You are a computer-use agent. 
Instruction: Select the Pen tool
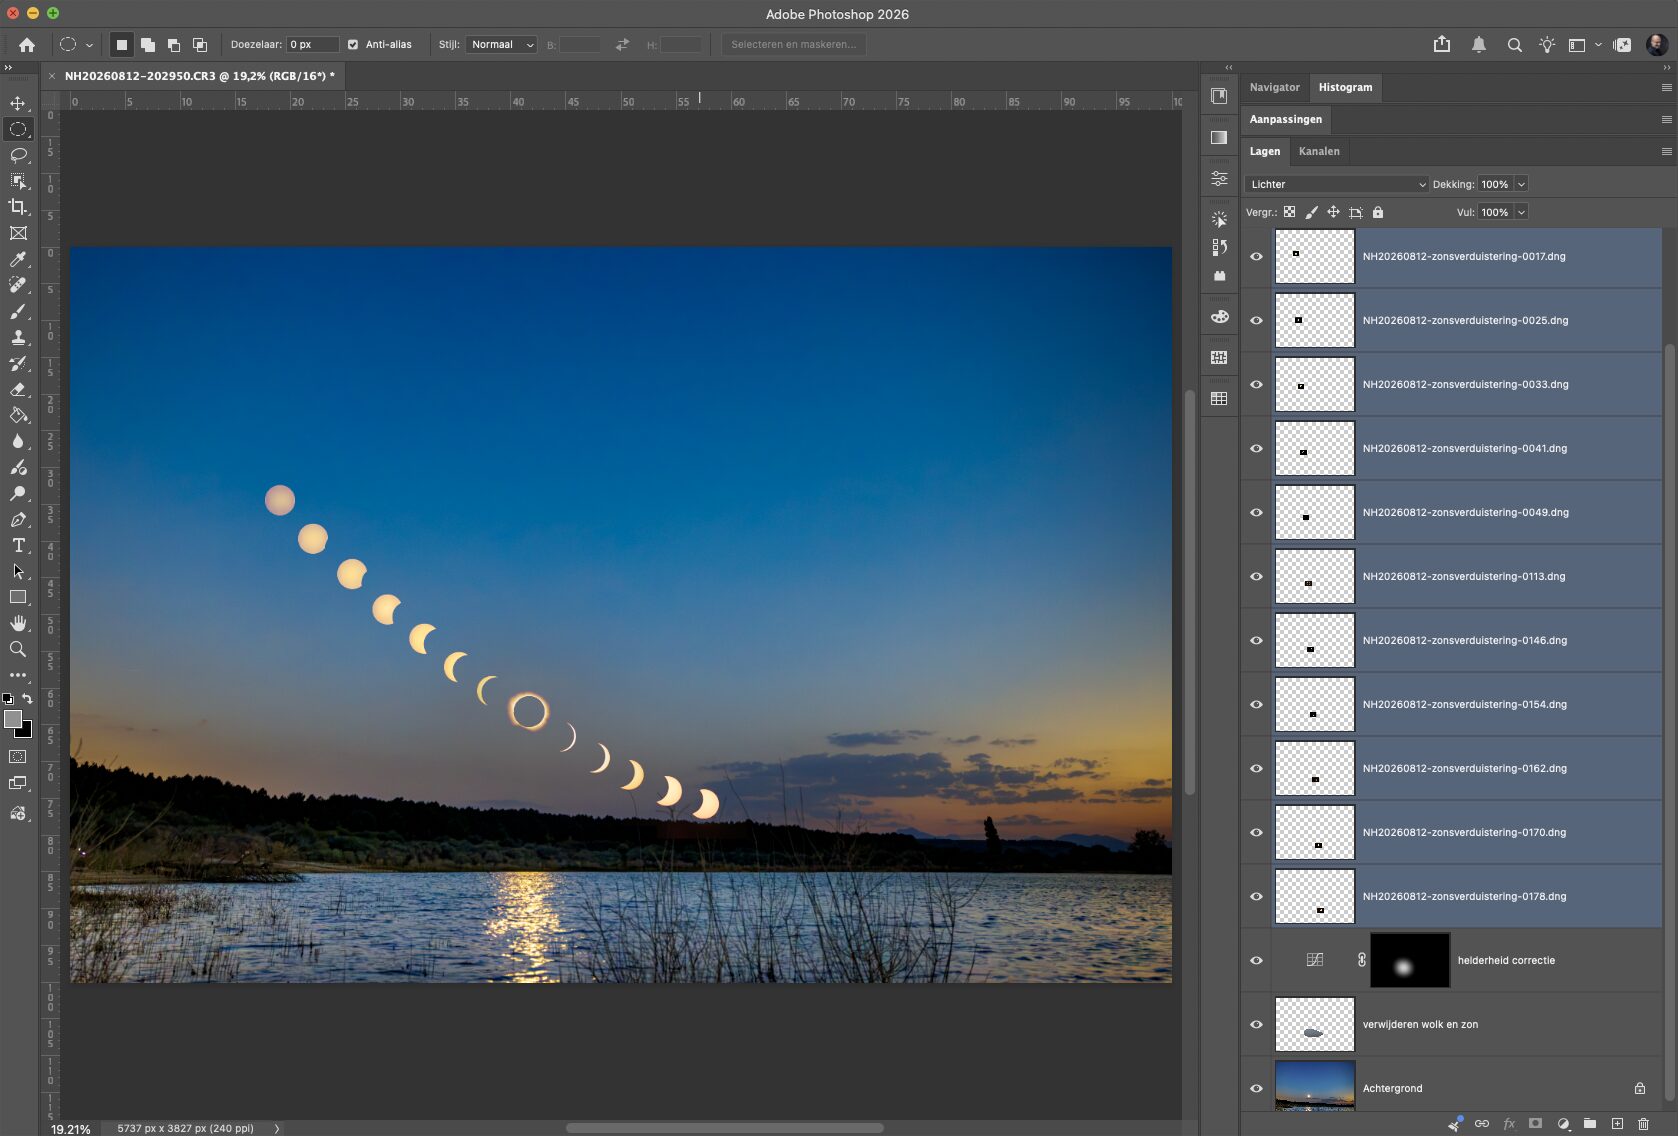18,519
